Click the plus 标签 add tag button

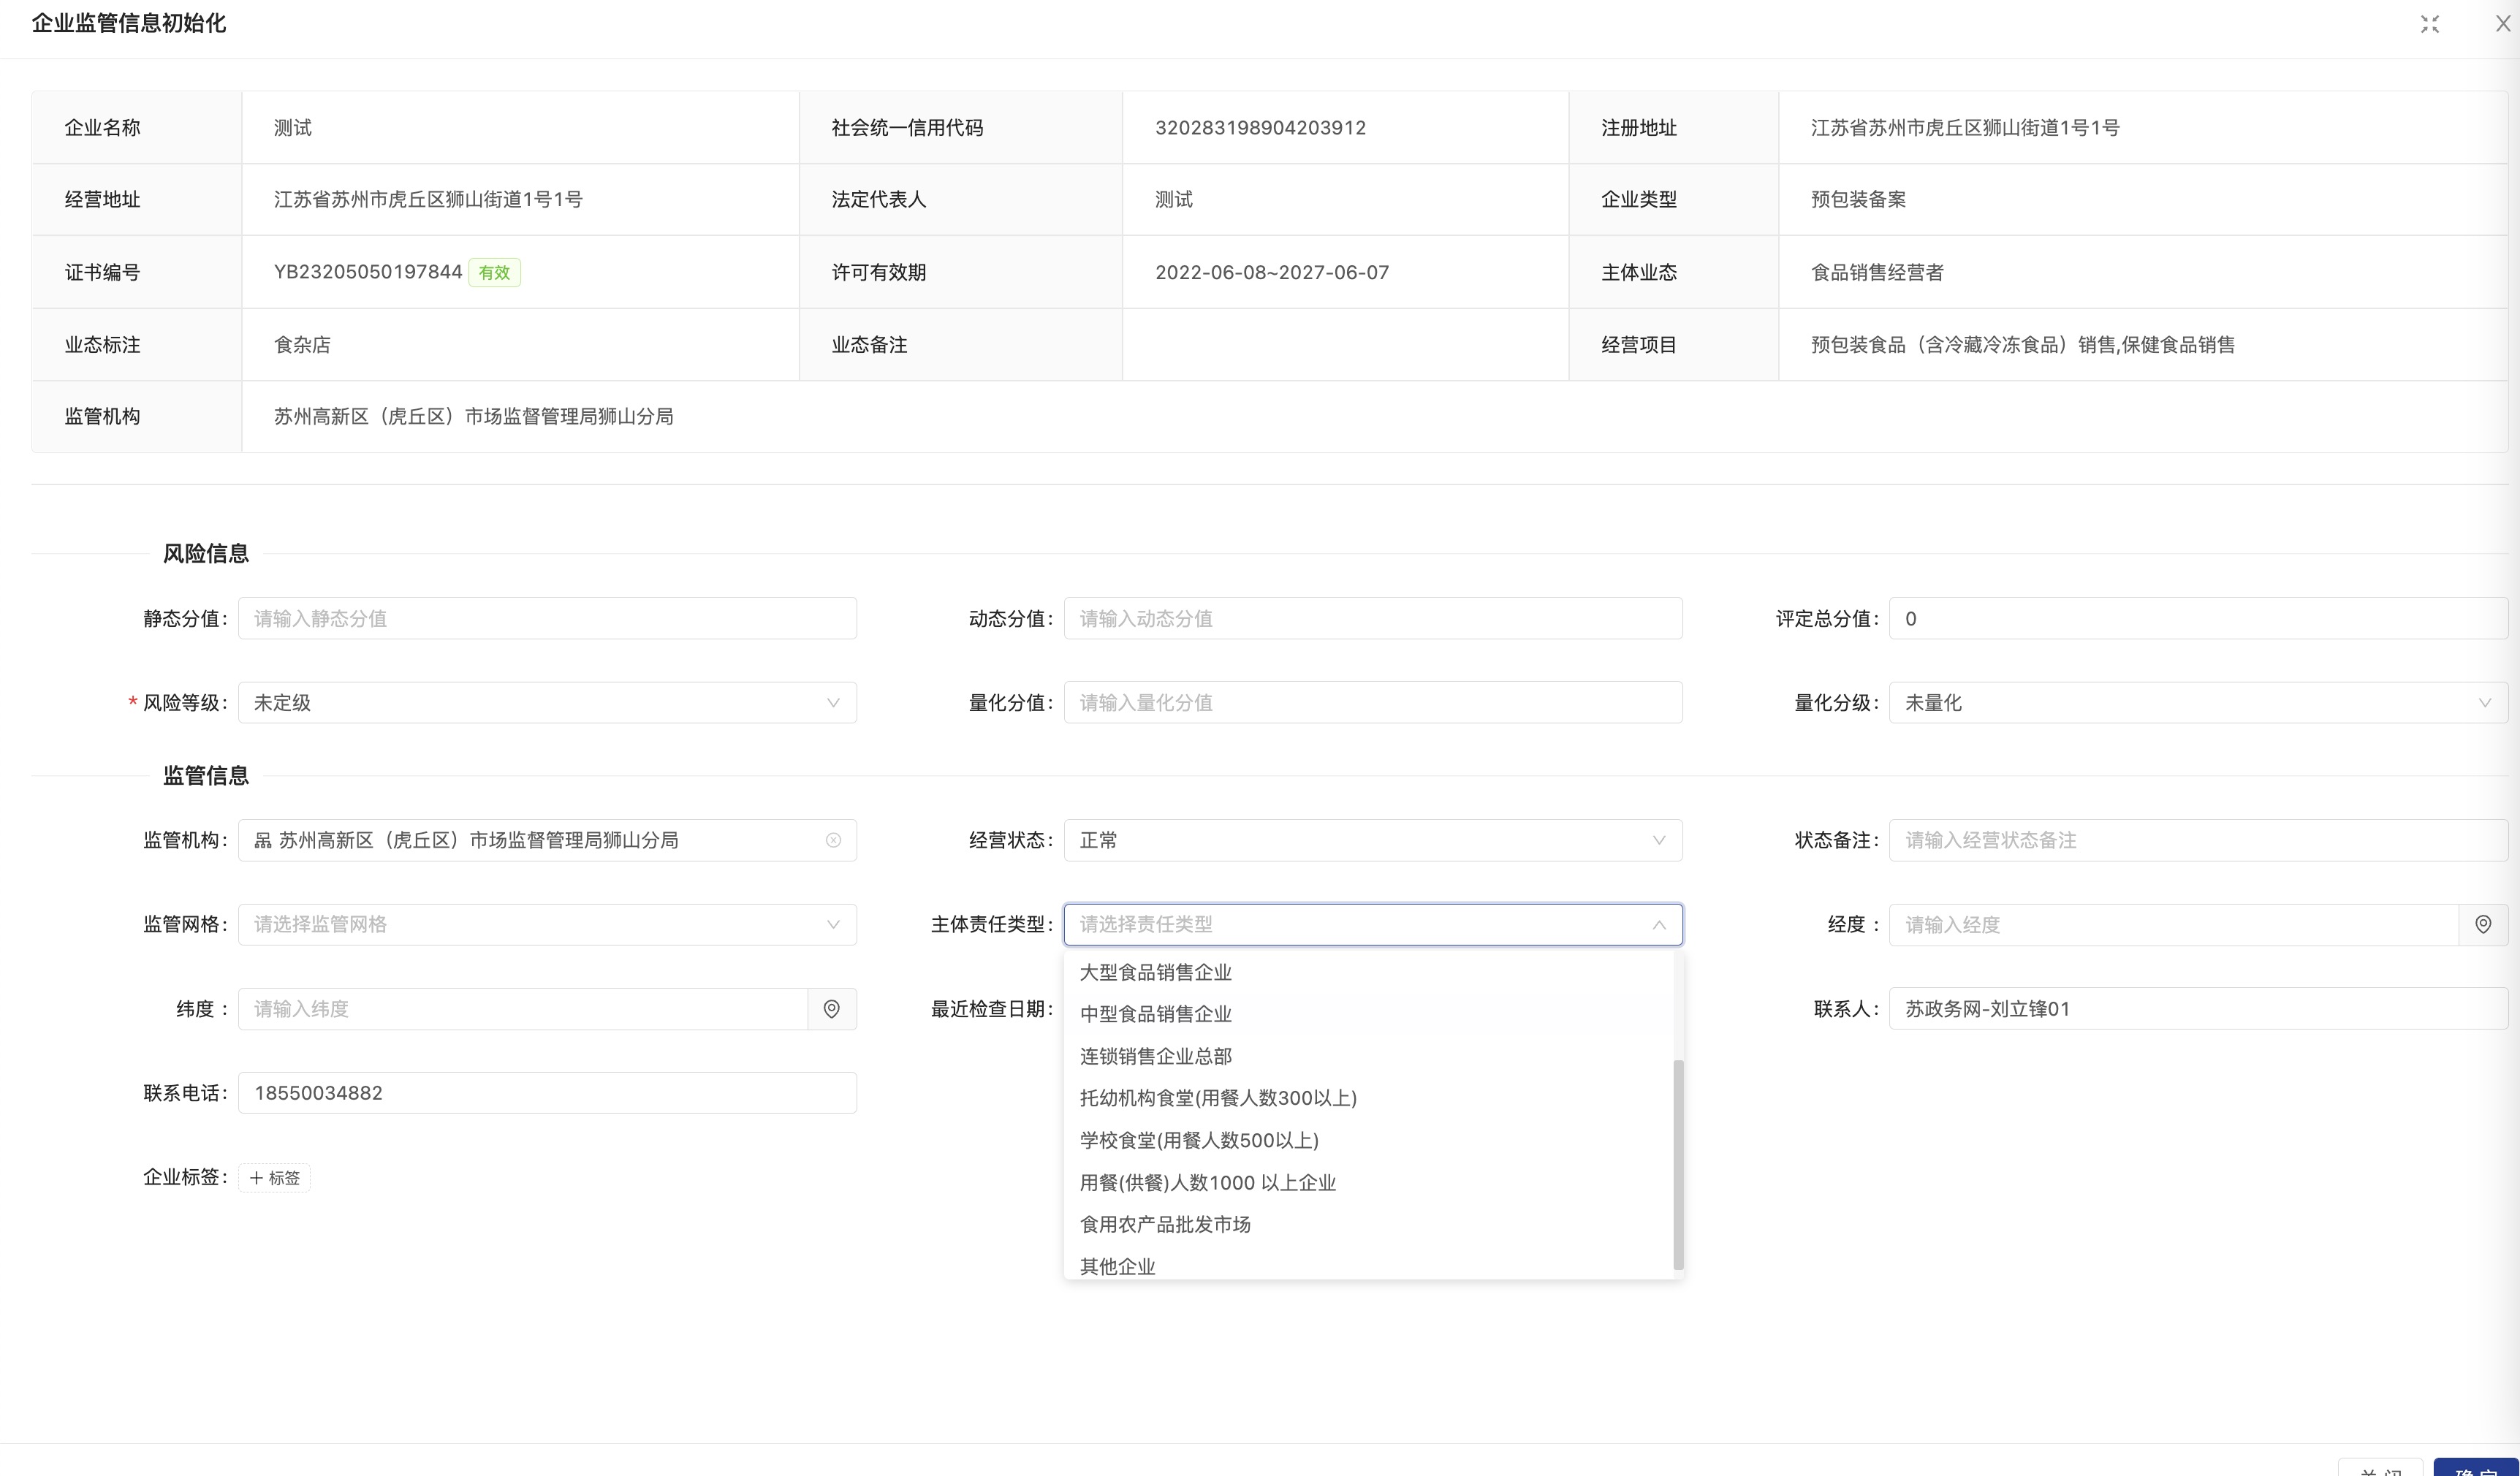pos(275,1178)
